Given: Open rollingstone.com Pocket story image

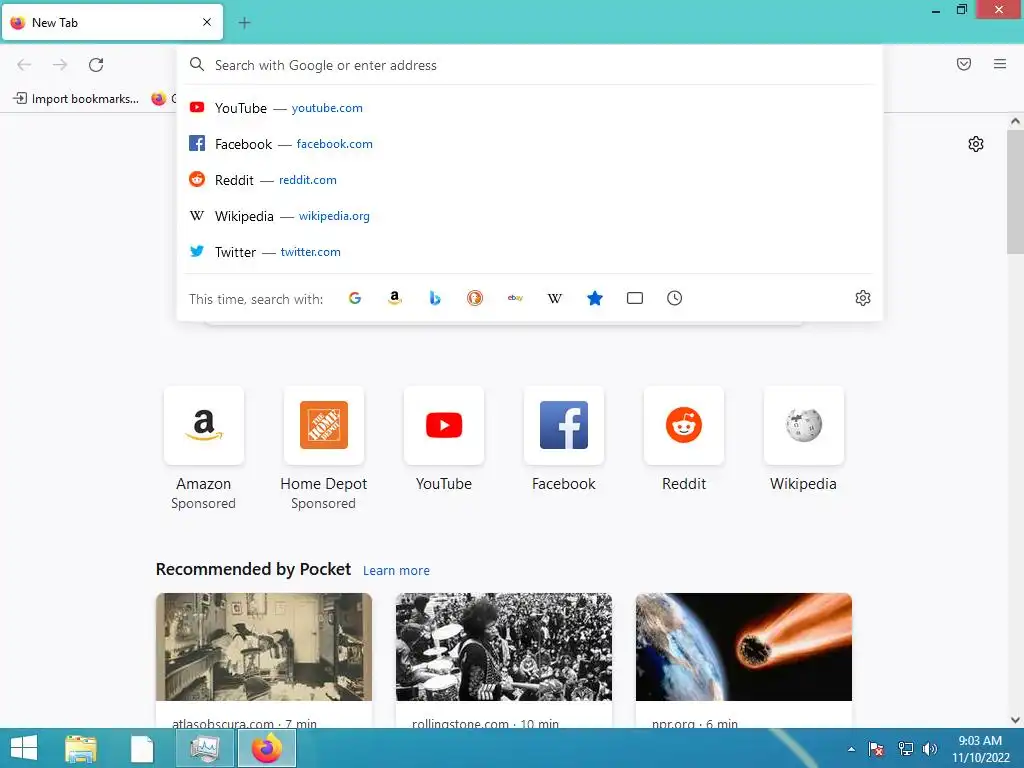Looking at the screenshot, I should 504,647.
